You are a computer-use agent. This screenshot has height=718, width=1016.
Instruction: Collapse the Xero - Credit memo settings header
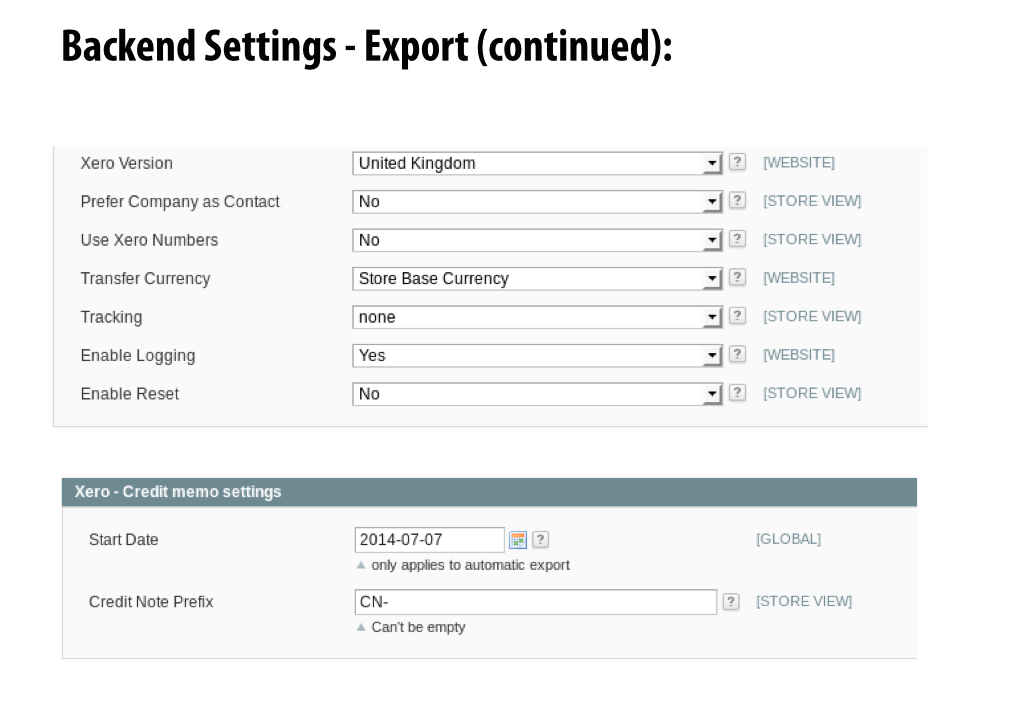tap(489, 492)
